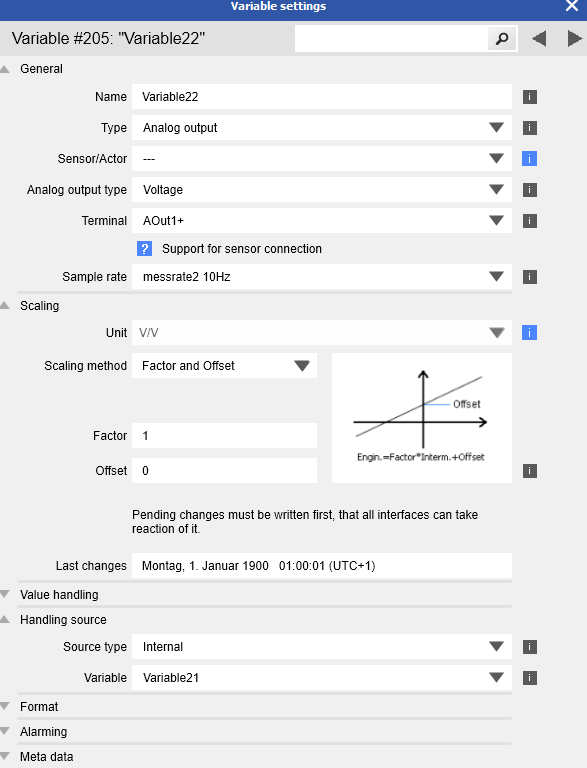Click blue info icon beside Sensor/Actor
587x768 pixels.
pos(530,159)
